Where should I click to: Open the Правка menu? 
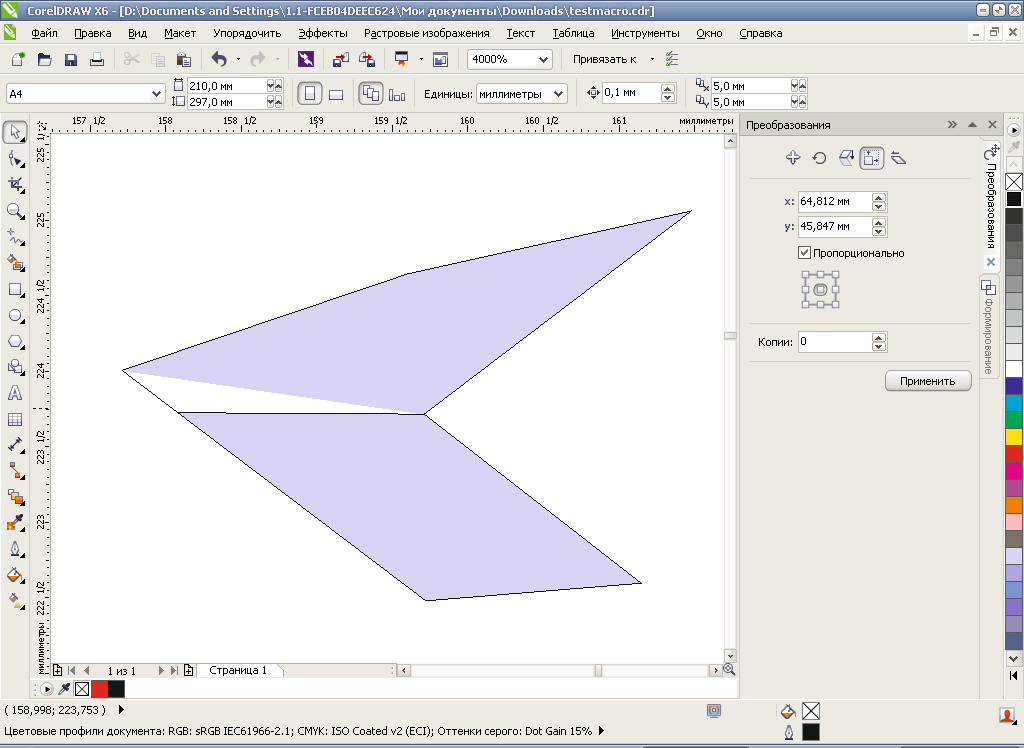93,33
